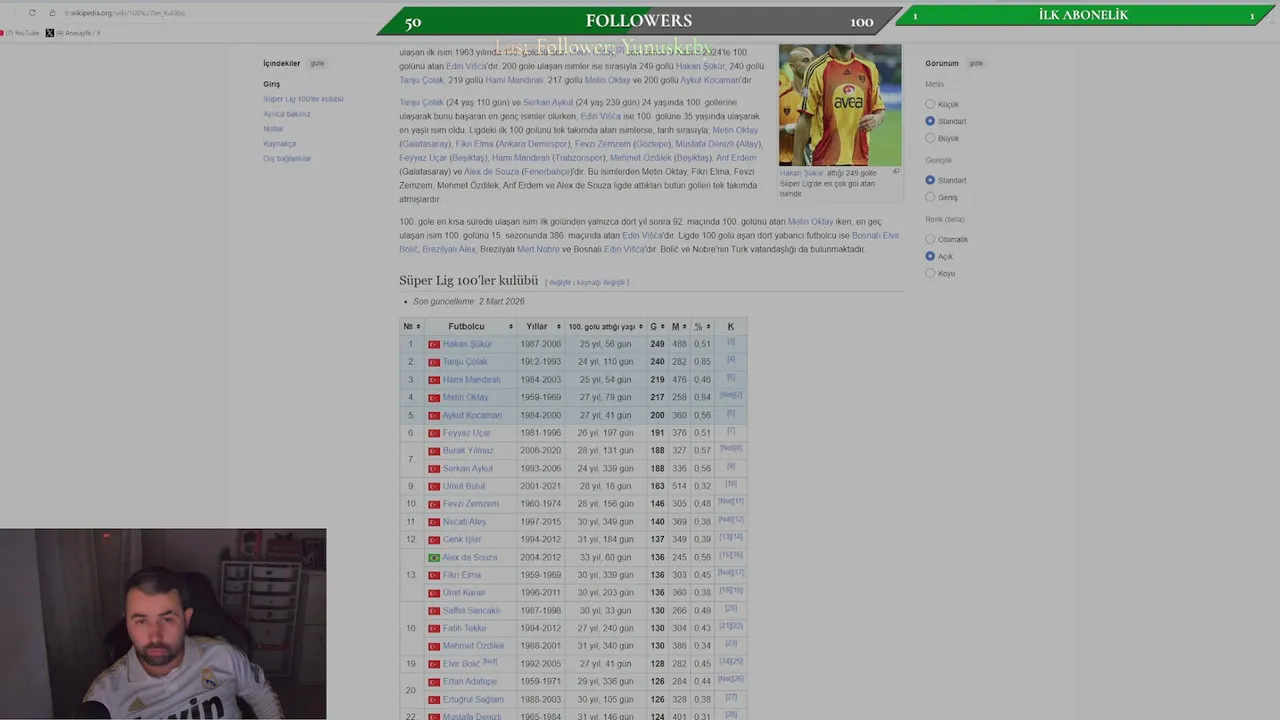This screenshot has width=1280, height=720.
Task: Open Ertuğrul Sağlam link in the table
Action: coord(473,700)
